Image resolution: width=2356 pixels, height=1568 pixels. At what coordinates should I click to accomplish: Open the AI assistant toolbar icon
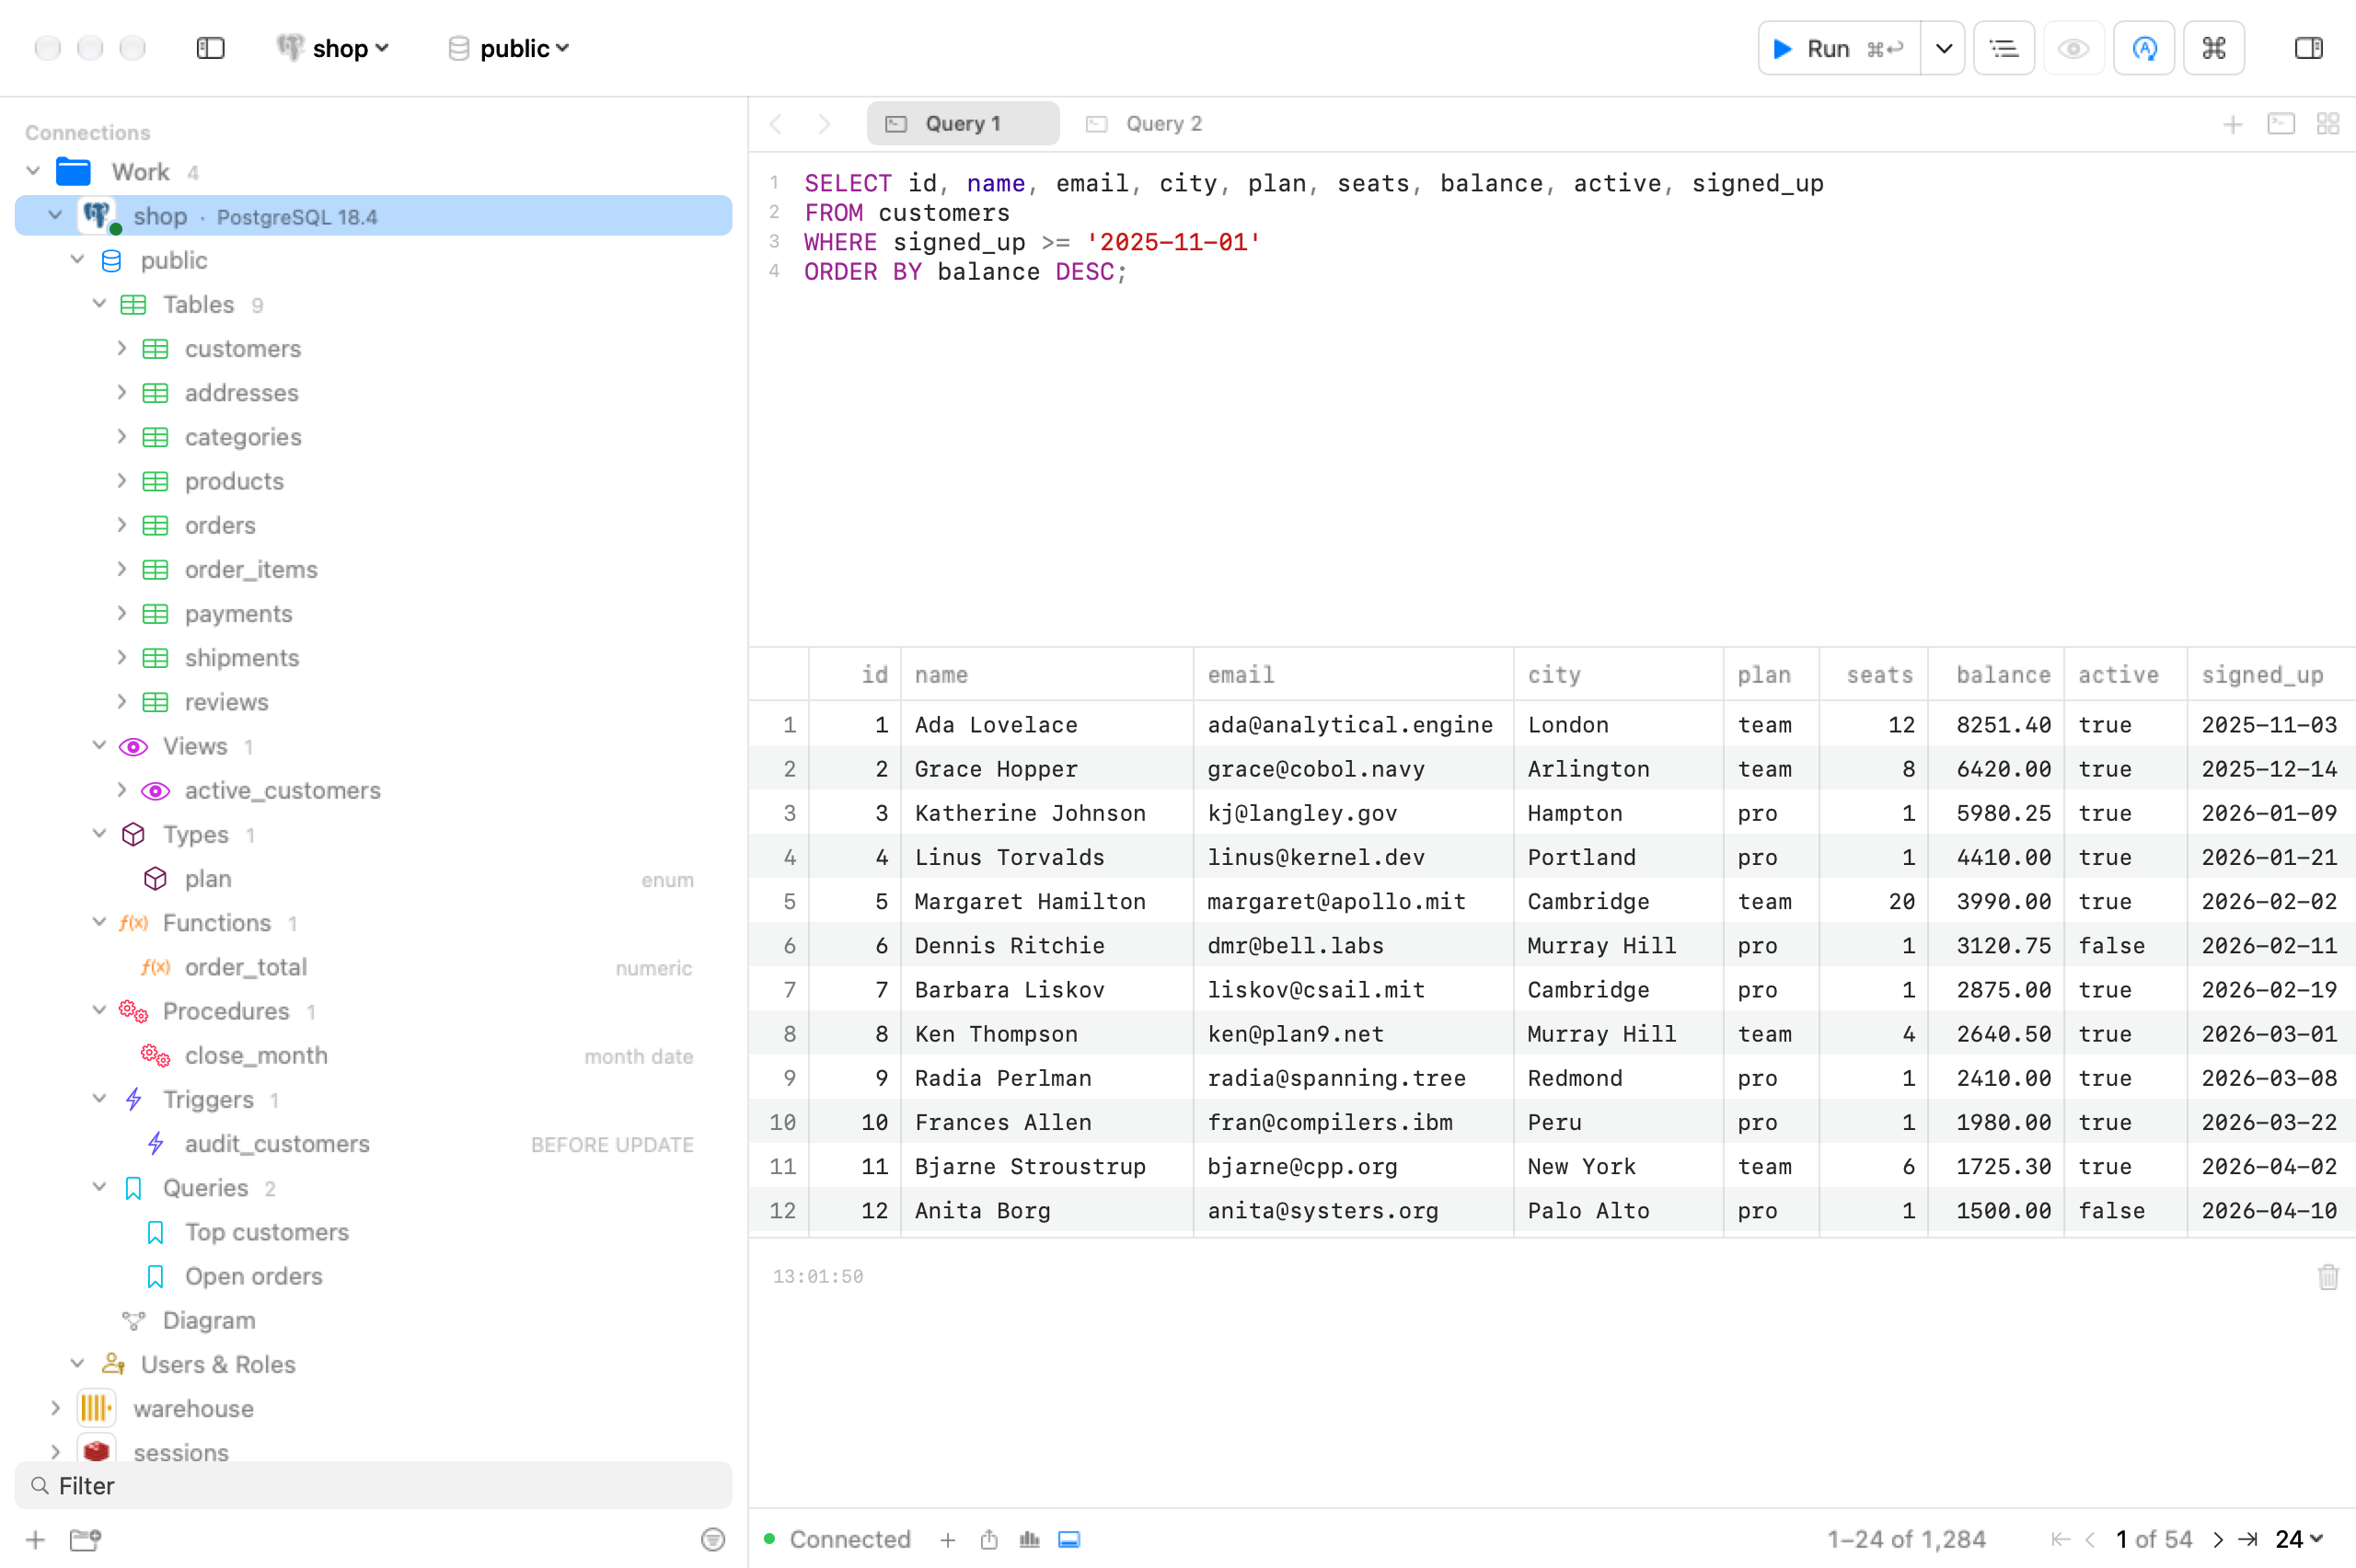[x=2144, y=48]
